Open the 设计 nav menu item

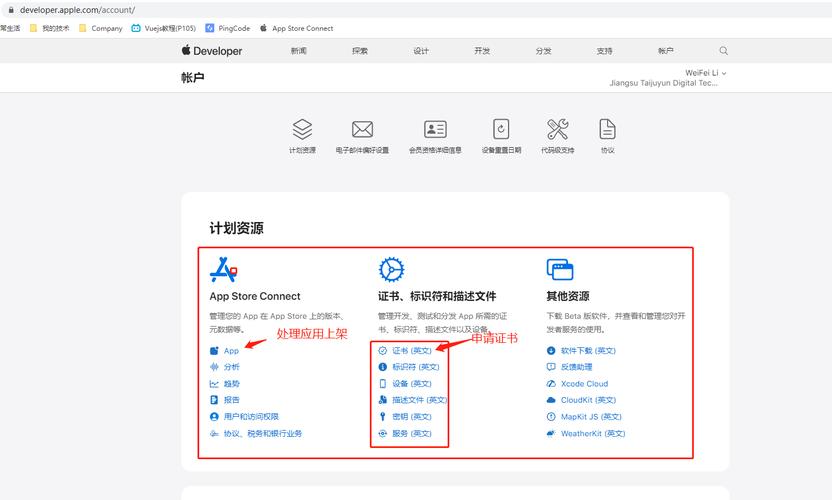coord(421,51)
